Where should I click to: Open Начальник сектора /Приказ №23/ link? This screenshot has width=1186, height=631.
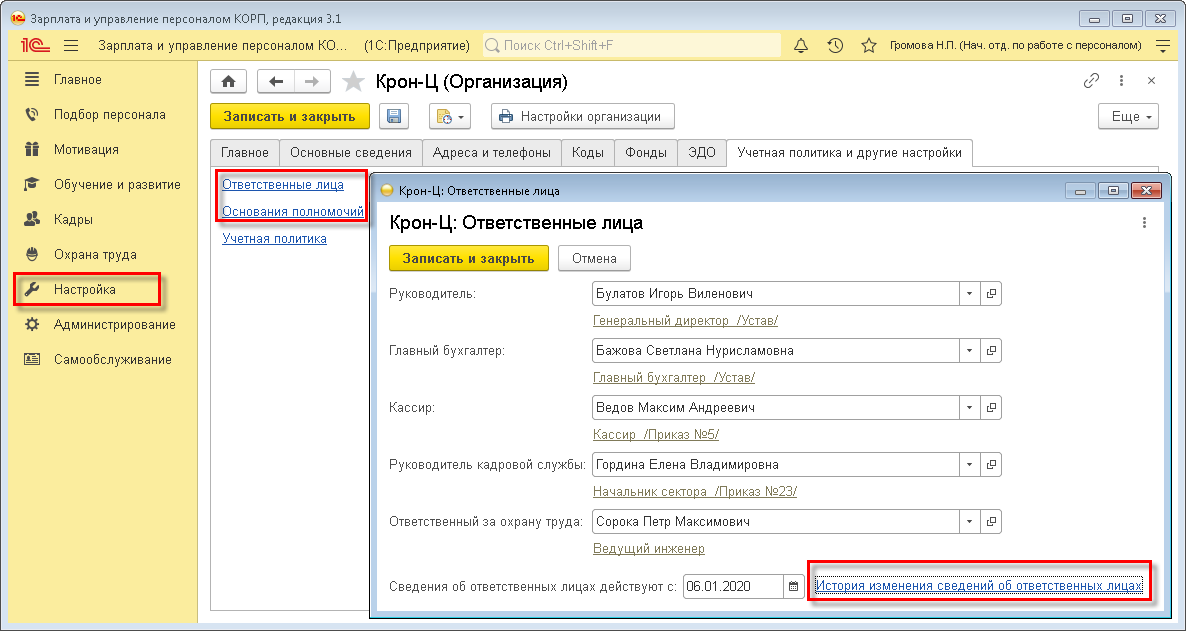pos(695,492)
